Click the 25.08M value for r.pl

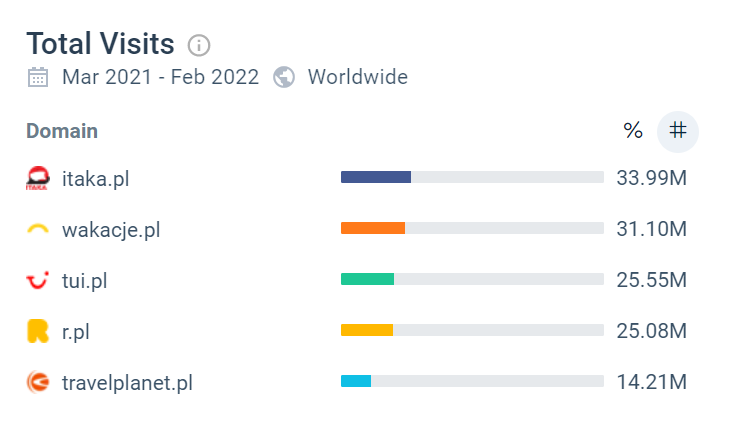click(652, 331)
